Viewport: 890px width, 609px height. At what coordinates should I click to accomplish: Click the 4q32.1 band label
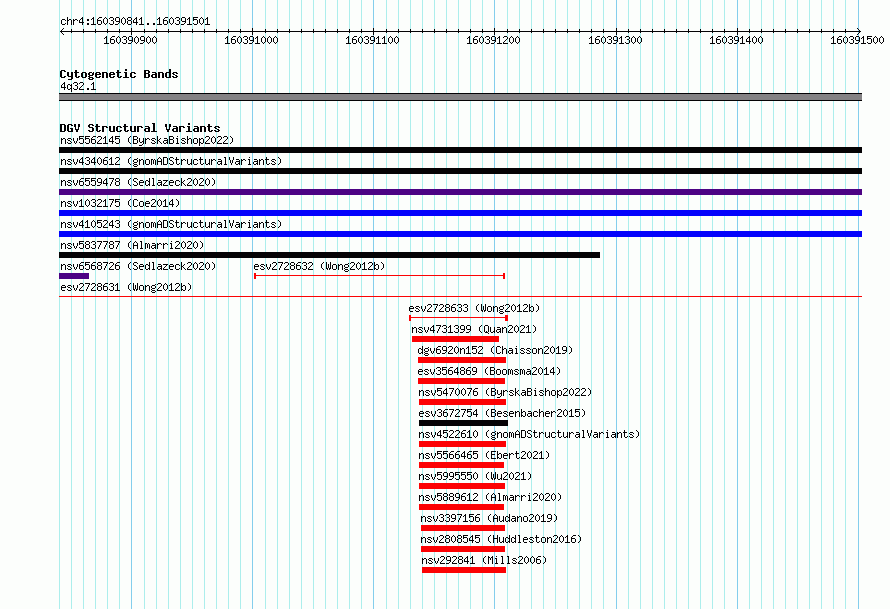point(78,86)
